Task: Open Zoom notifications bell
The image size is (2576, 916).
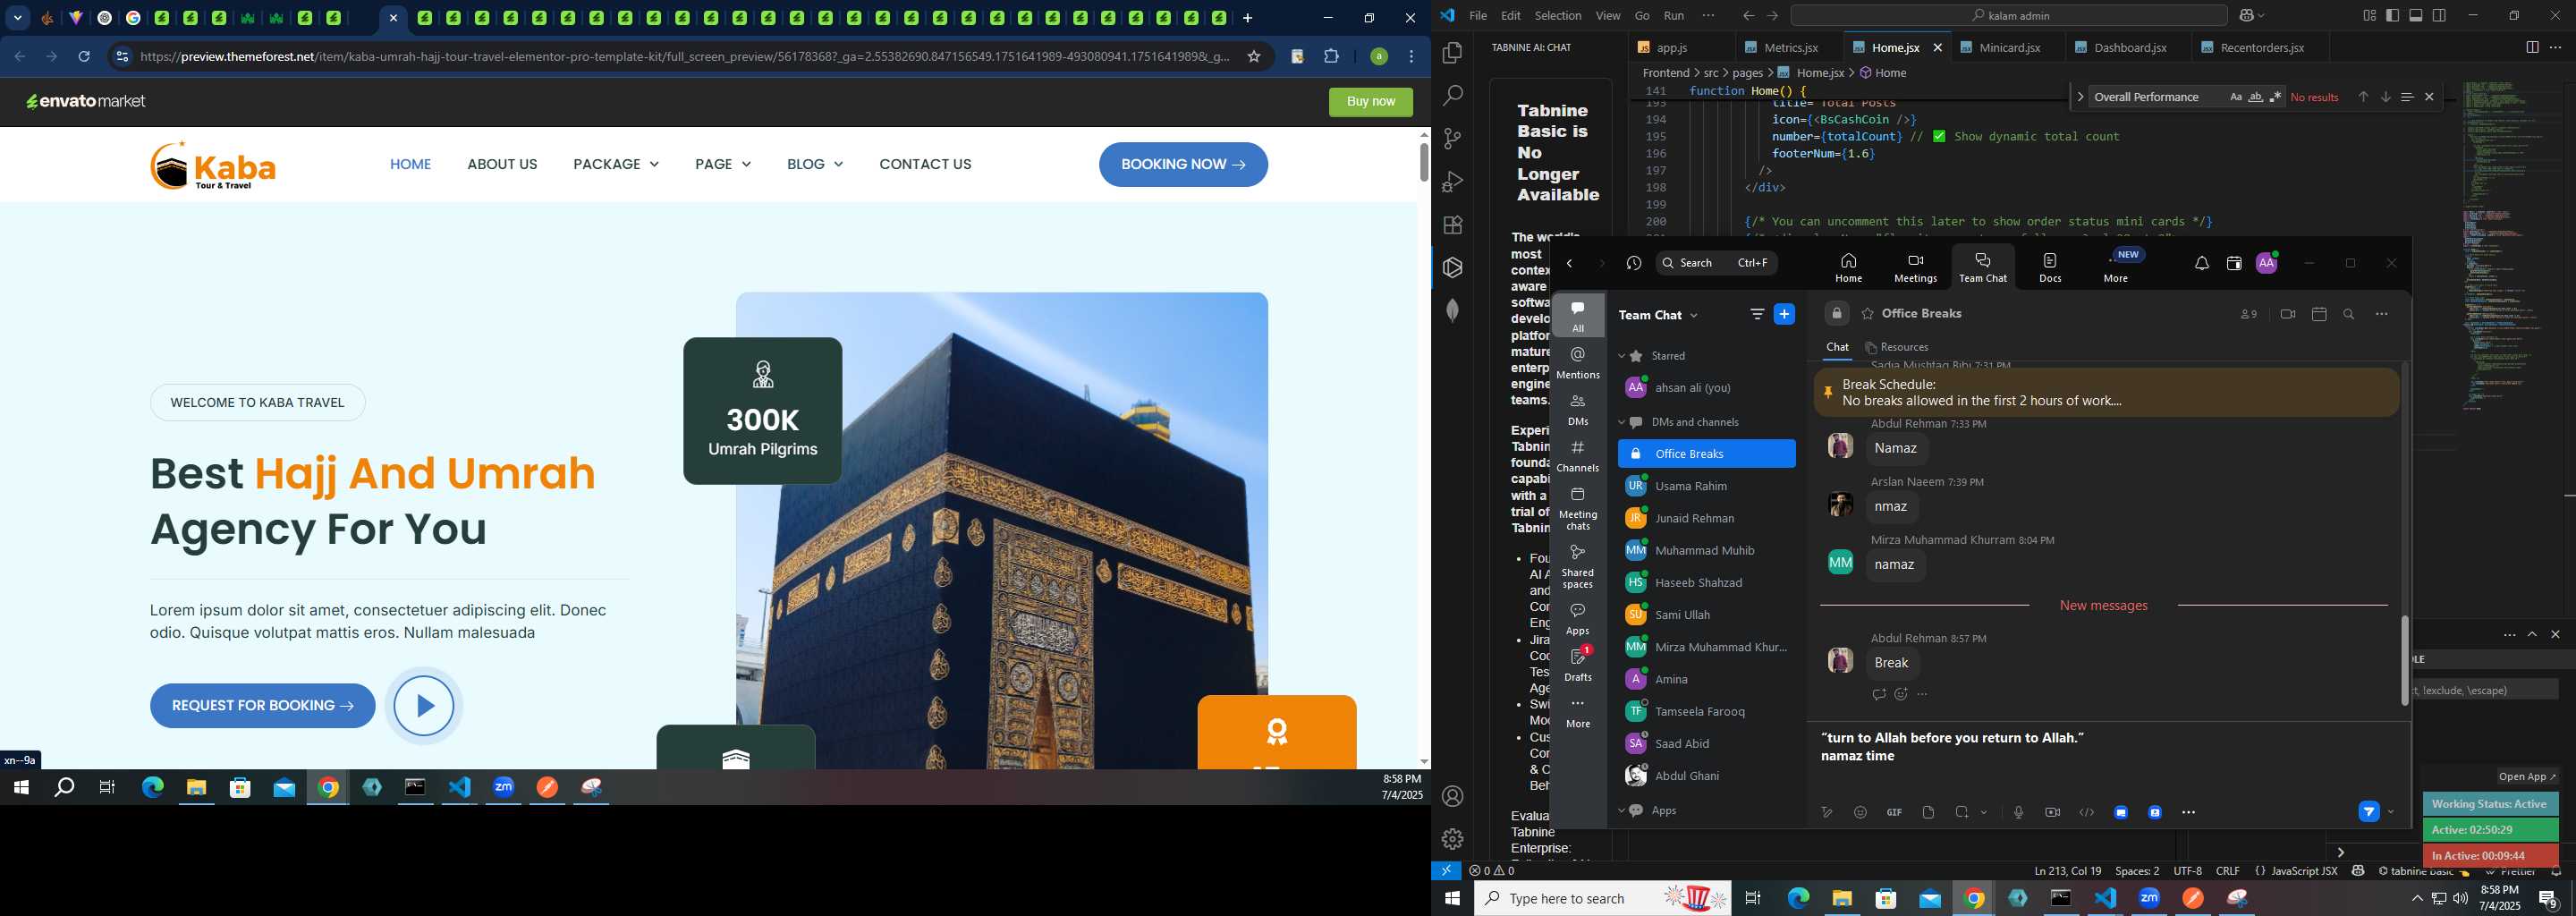Action: click(2202, 263)
